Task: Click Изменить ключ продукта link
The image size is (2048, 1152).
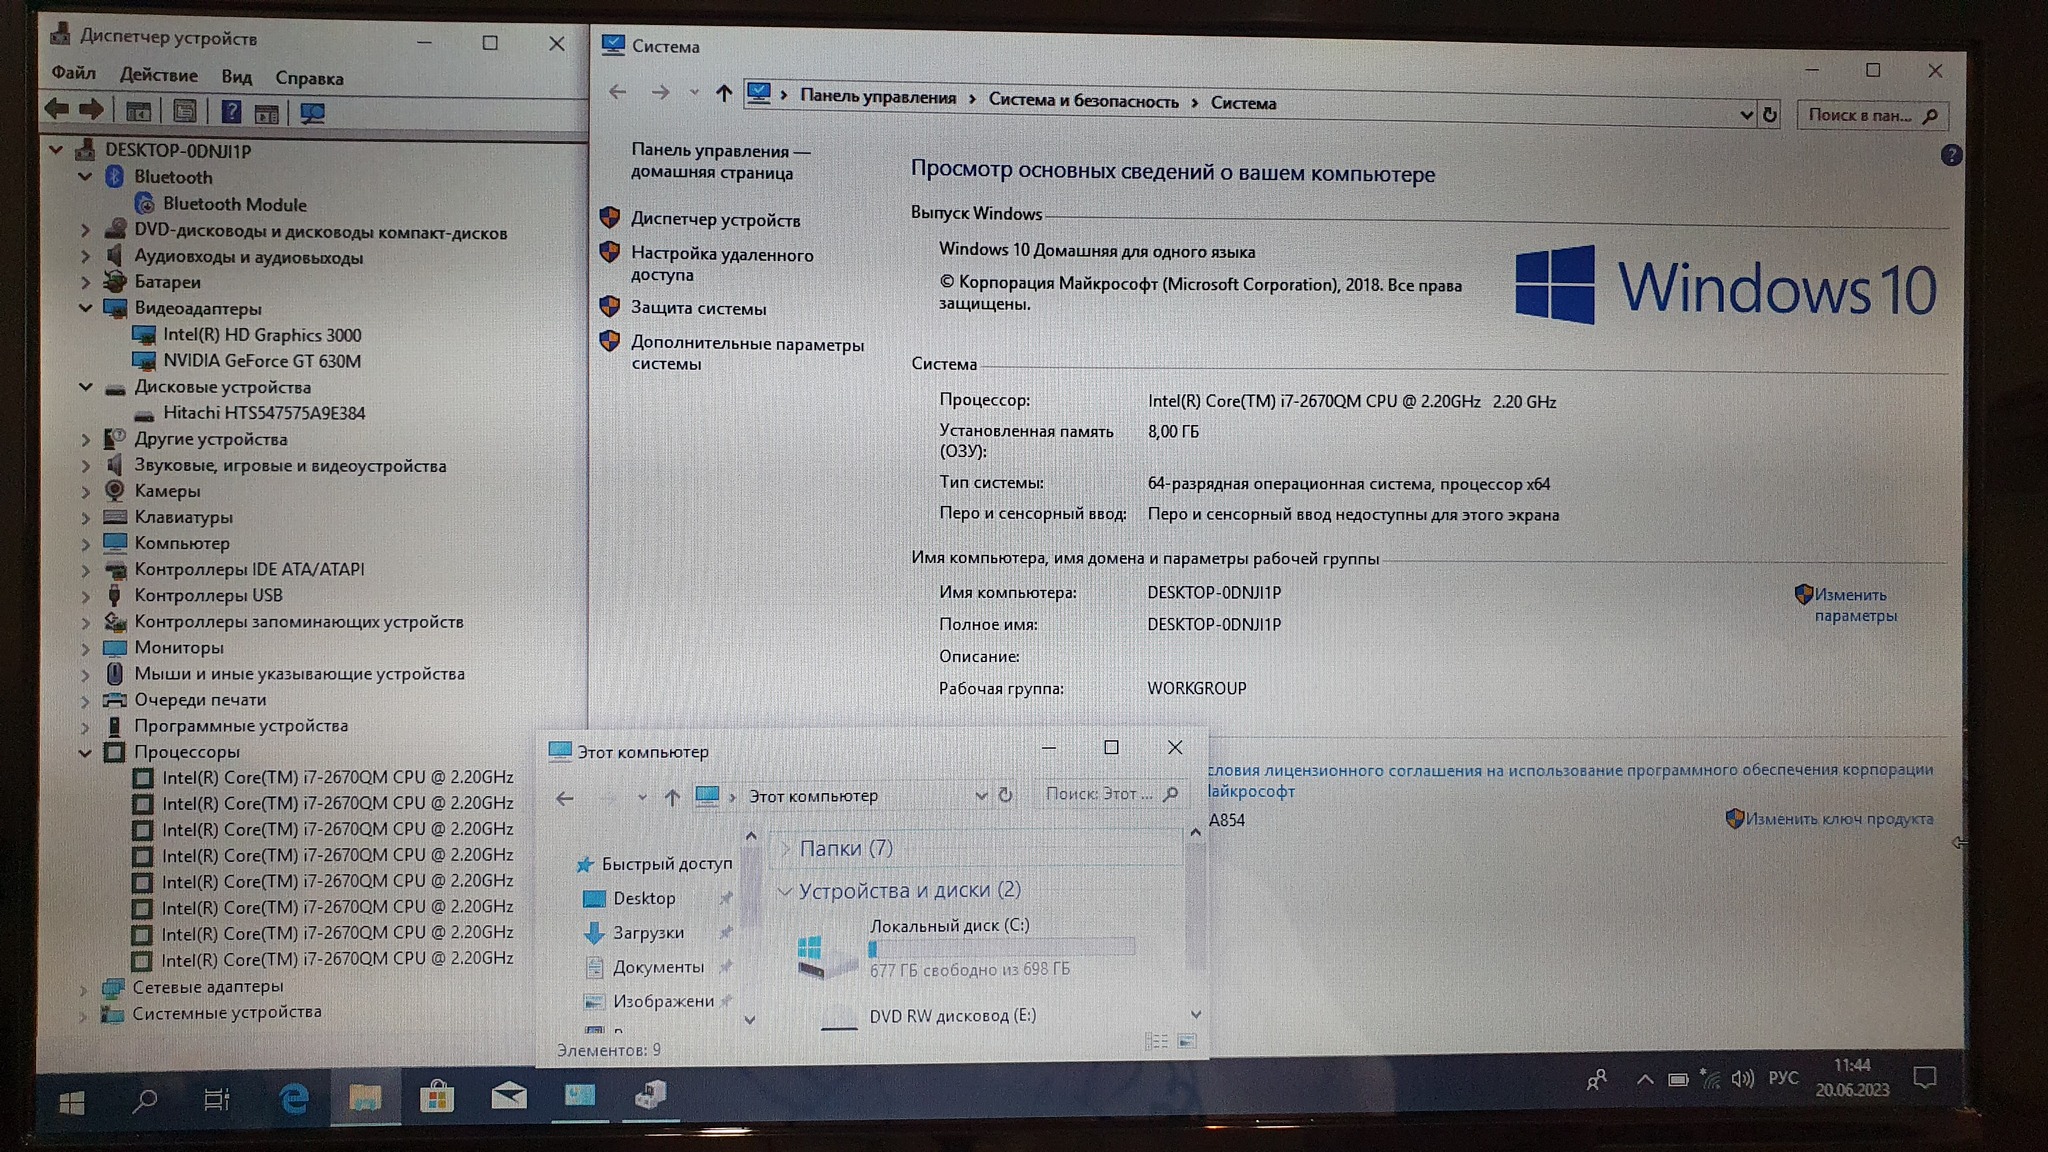Action: (x=1838, y=819)
